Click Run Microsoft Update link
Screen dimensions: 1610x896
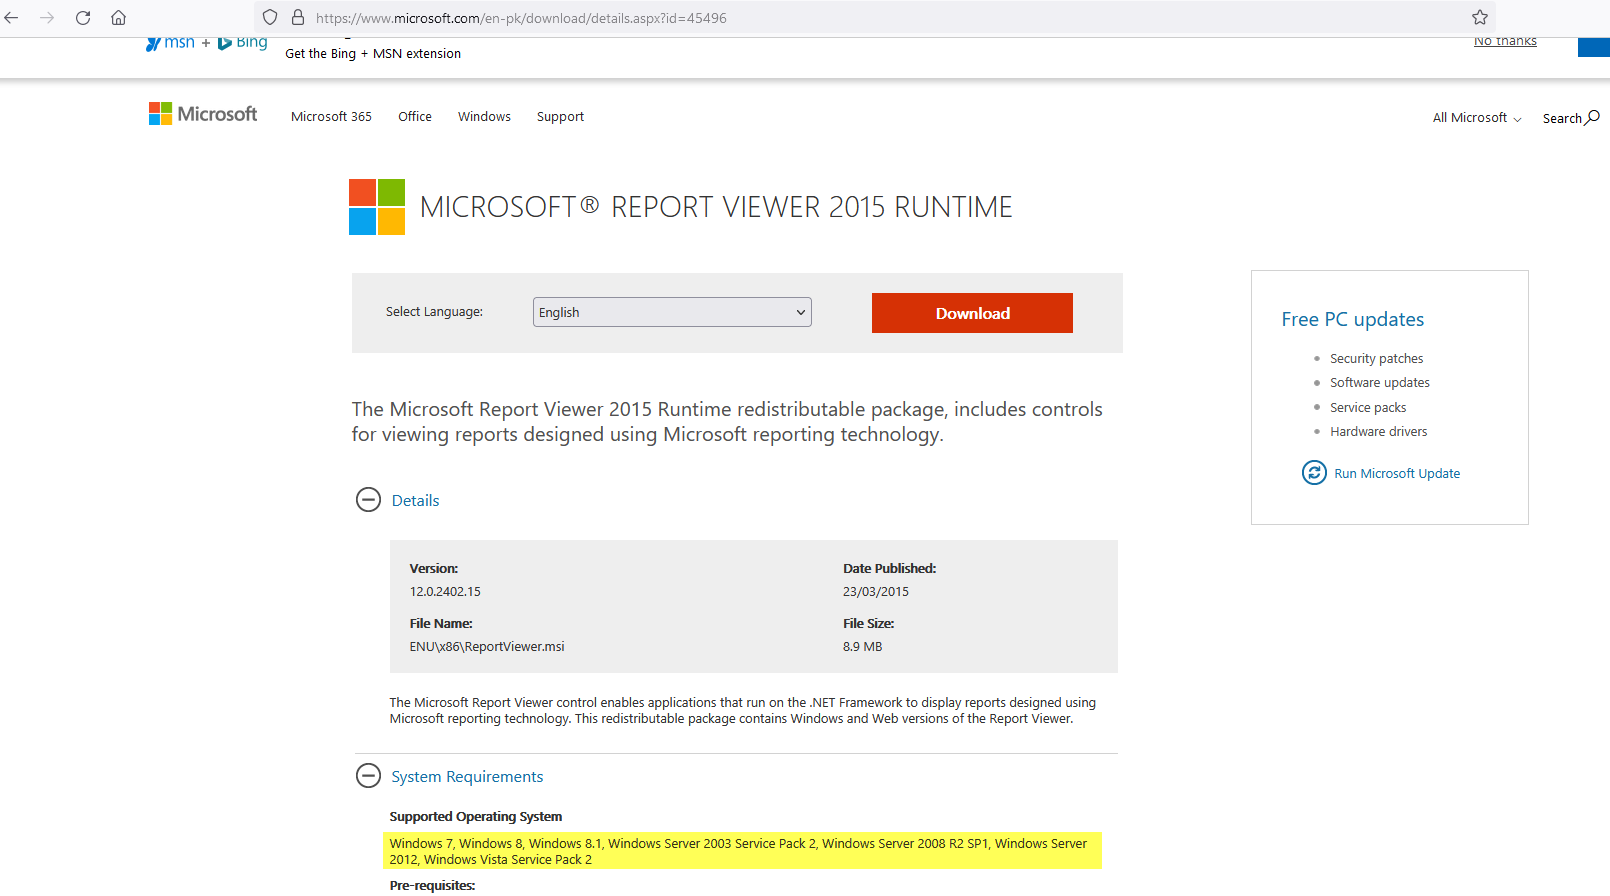pyautogui.click(x=1397, y=474)
